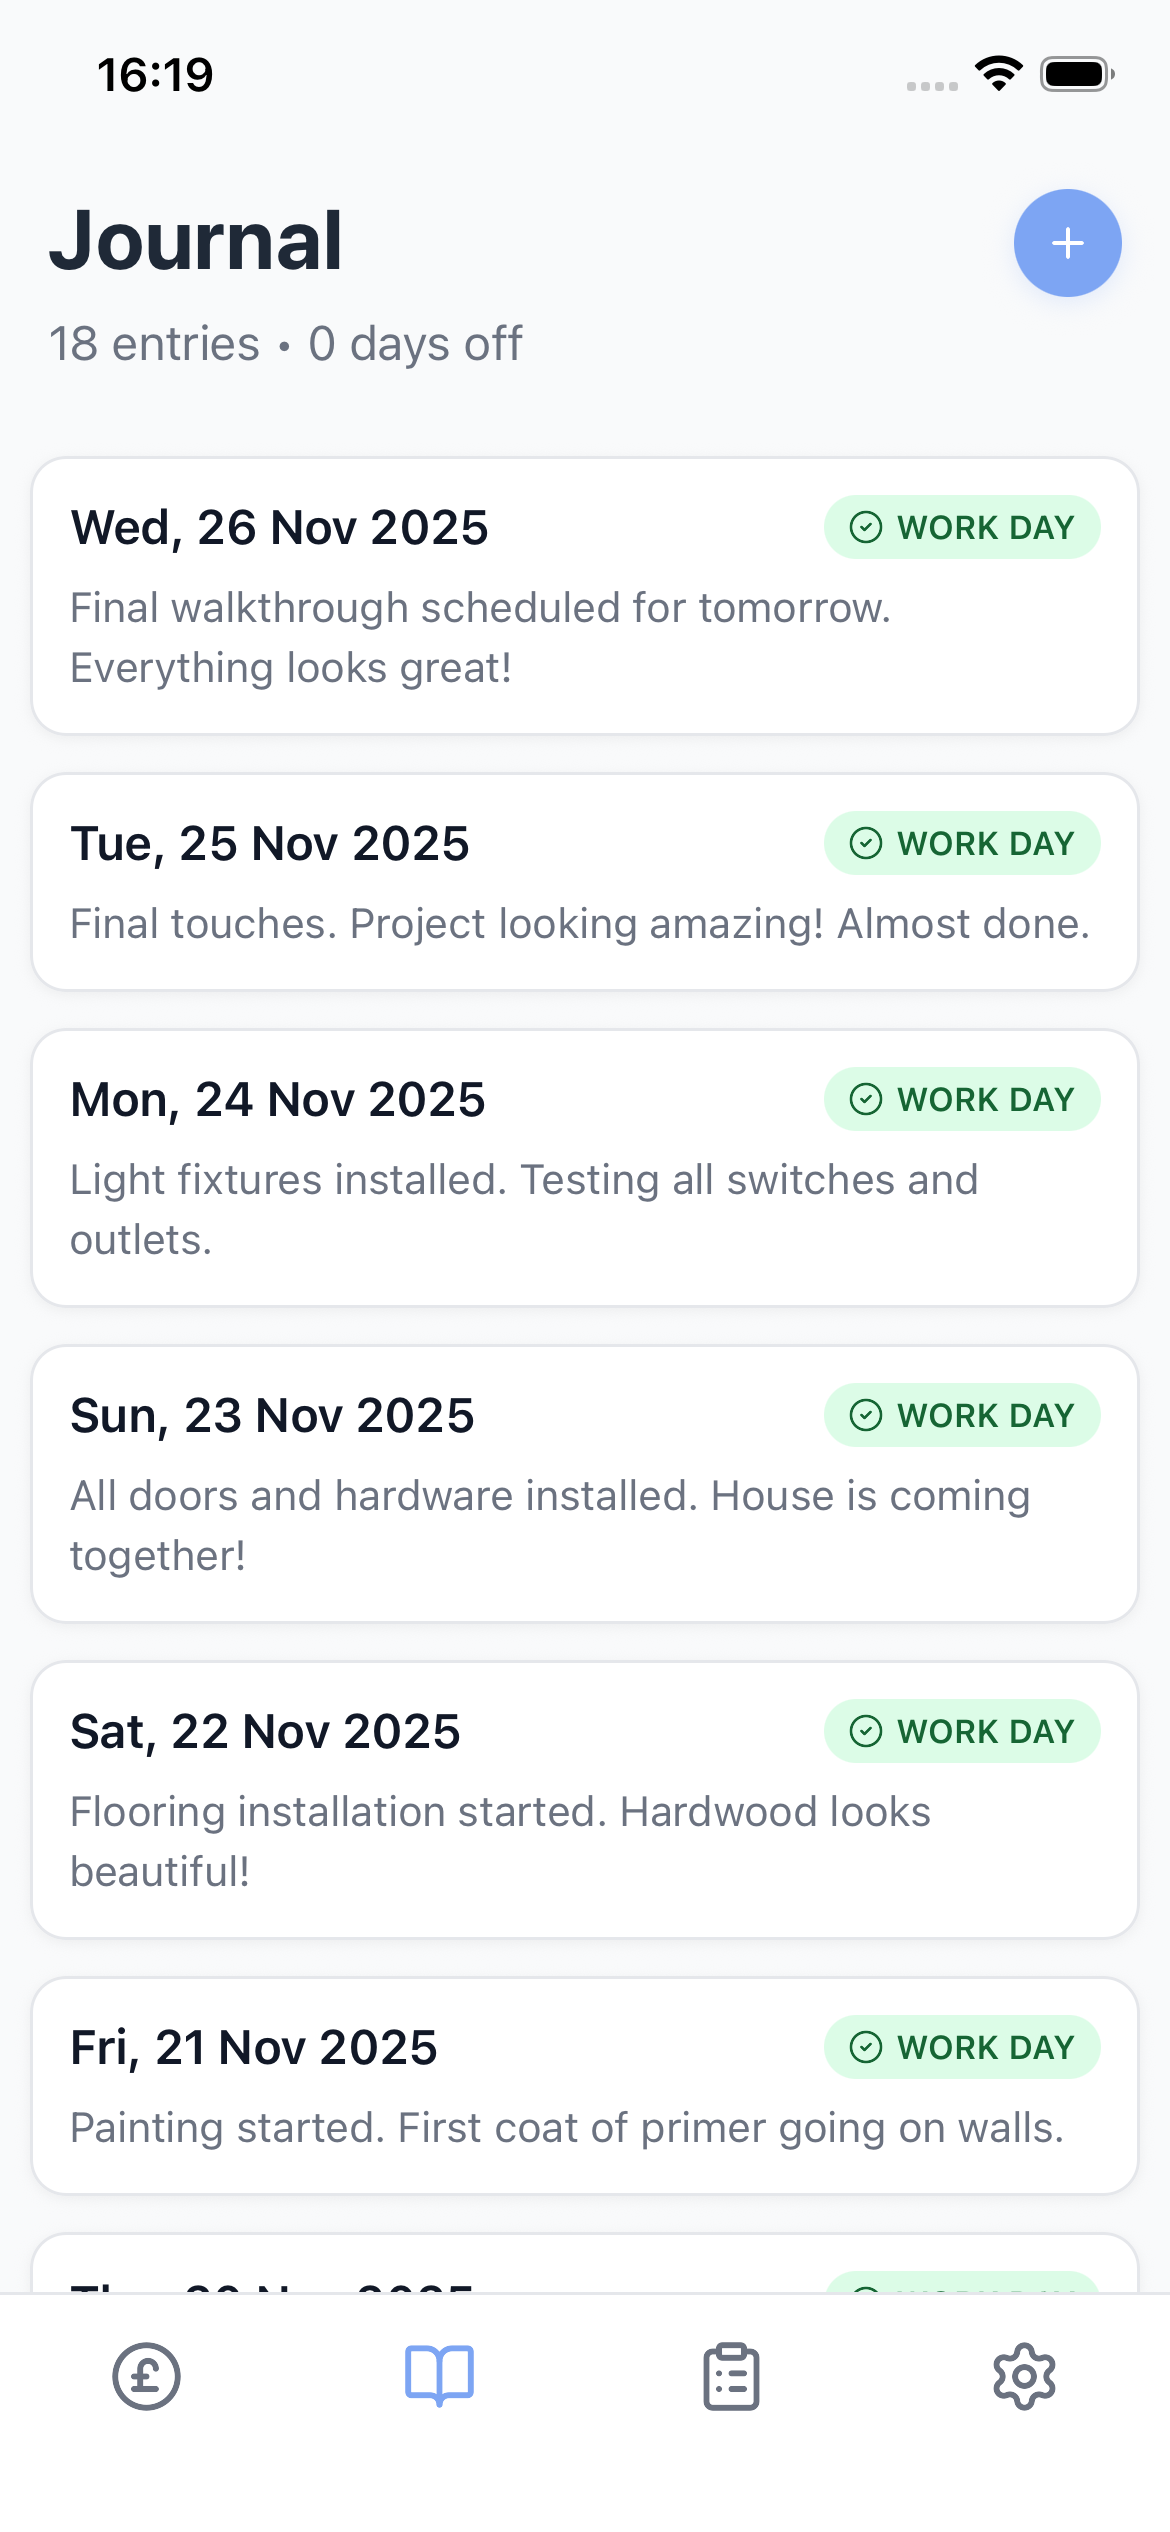Select the 18 entries summary text
Image resolution: width=1170 pixels, height=2532 pixels.
pos(286,343)
